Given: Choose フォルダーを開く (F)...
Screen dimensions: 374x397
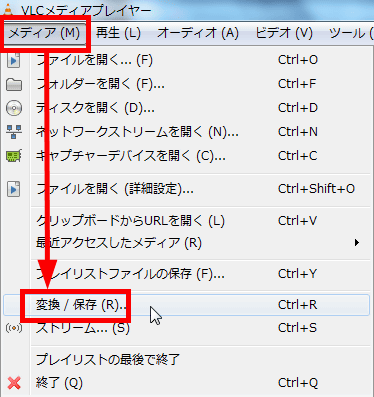Looking at the screenshot, I should 100,84.
